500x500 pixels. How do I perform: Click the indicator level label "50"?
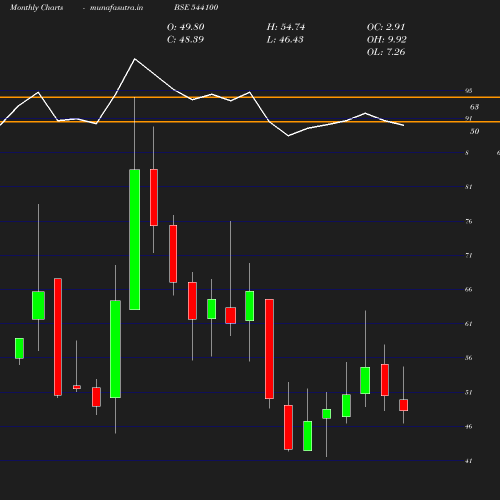(x=474, y=131)
